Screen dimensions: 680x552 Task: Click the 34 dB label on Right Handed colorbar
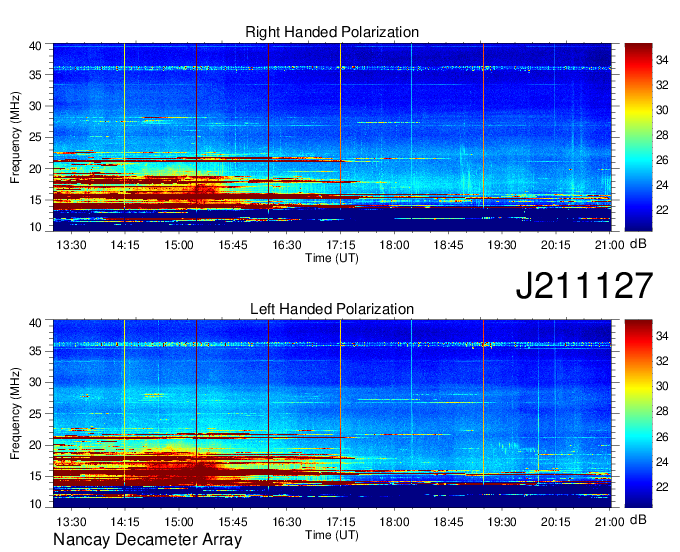[x=662, y=60]
